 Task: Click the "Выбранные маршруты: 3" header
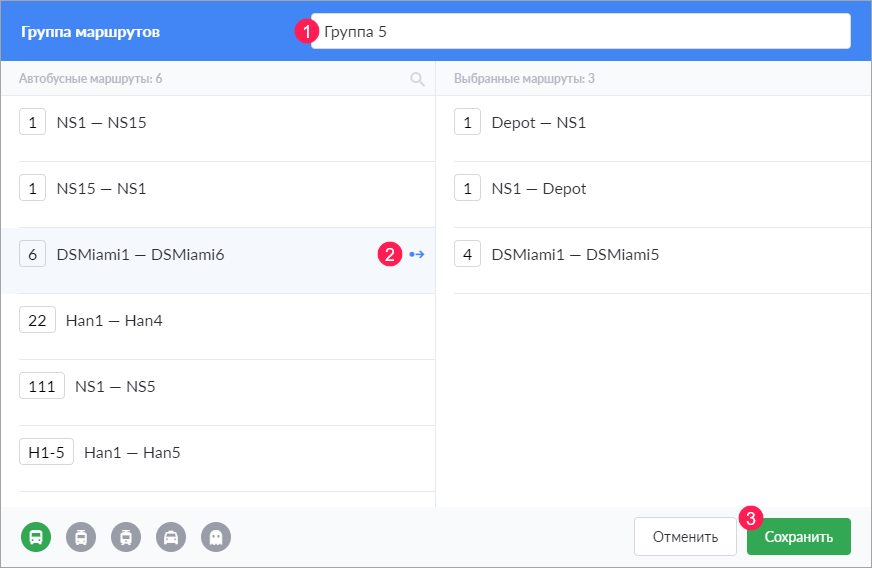click(525, 79)
